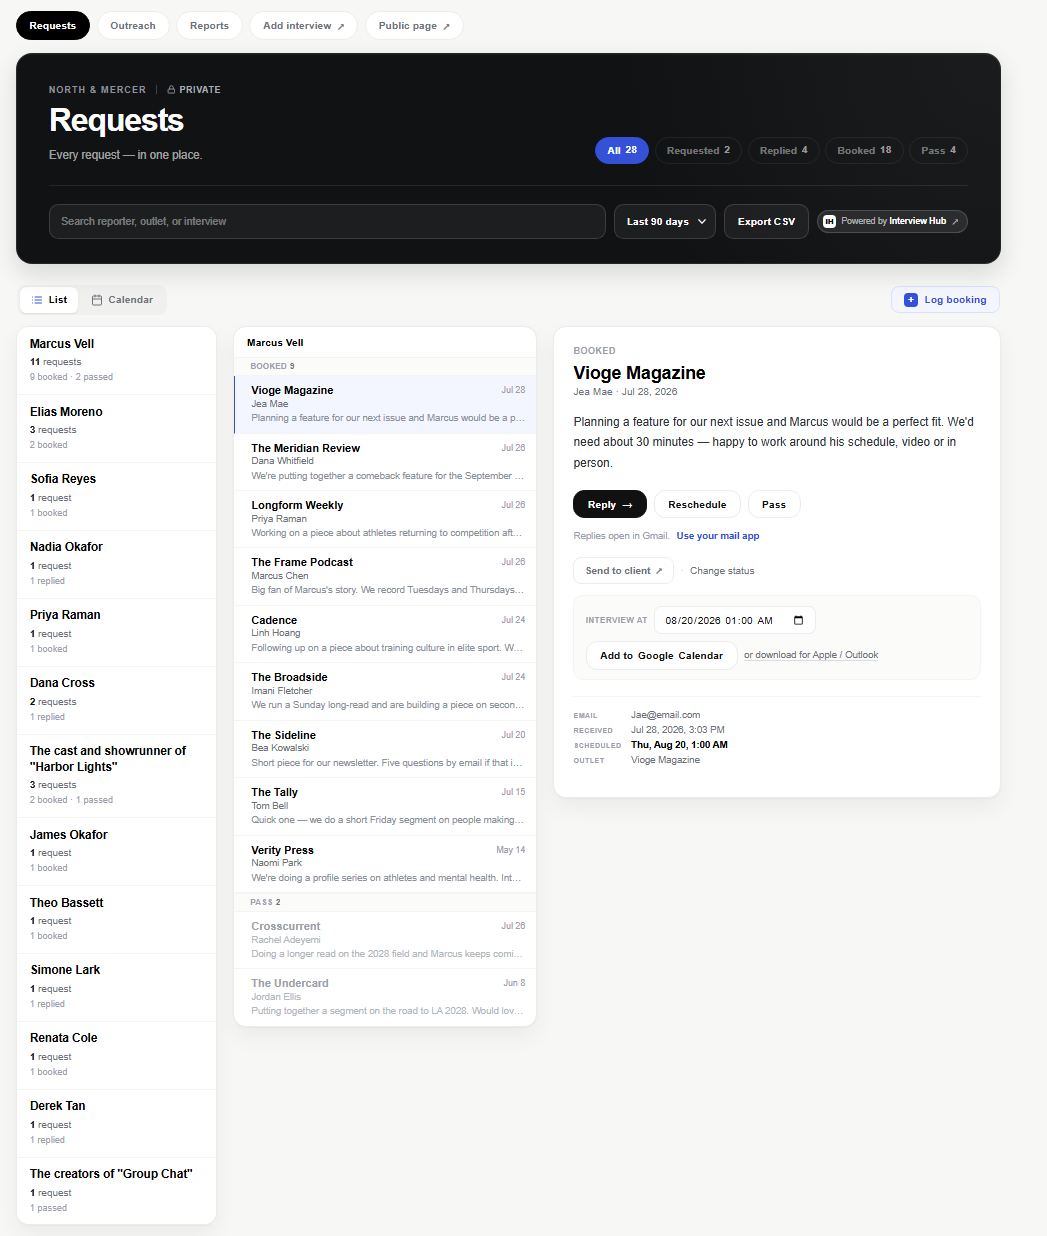Select Derek Tan in client list

coord(117,1123)
